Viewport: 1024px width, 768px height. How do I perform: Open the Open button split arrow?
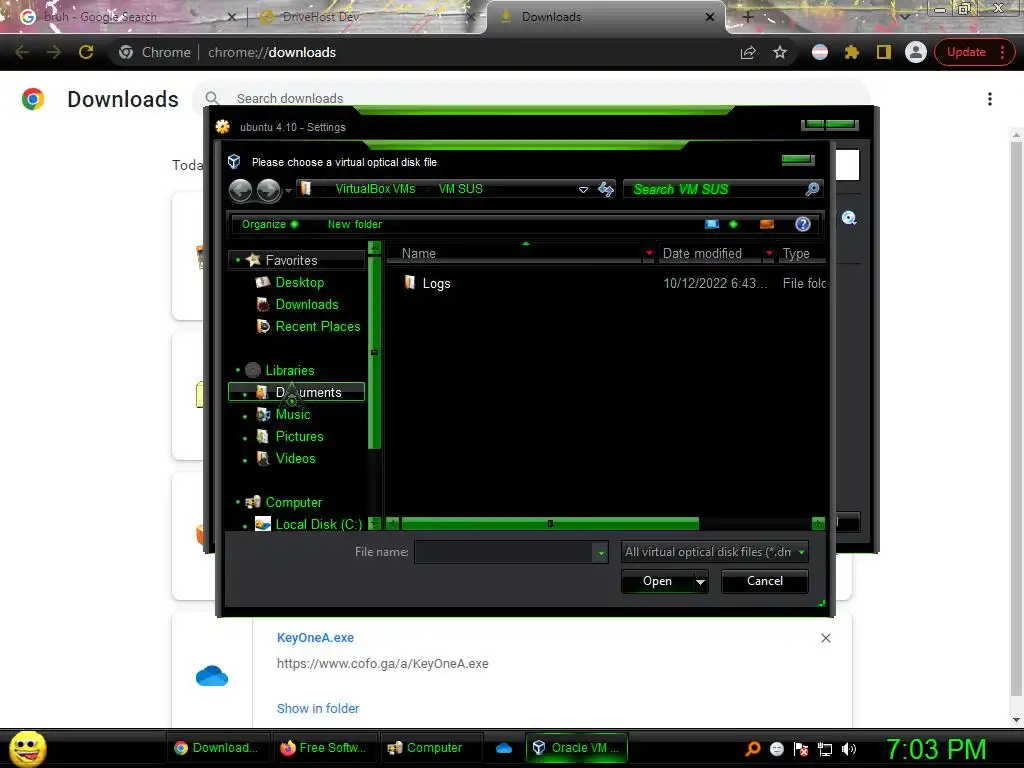tap(700, 581)
